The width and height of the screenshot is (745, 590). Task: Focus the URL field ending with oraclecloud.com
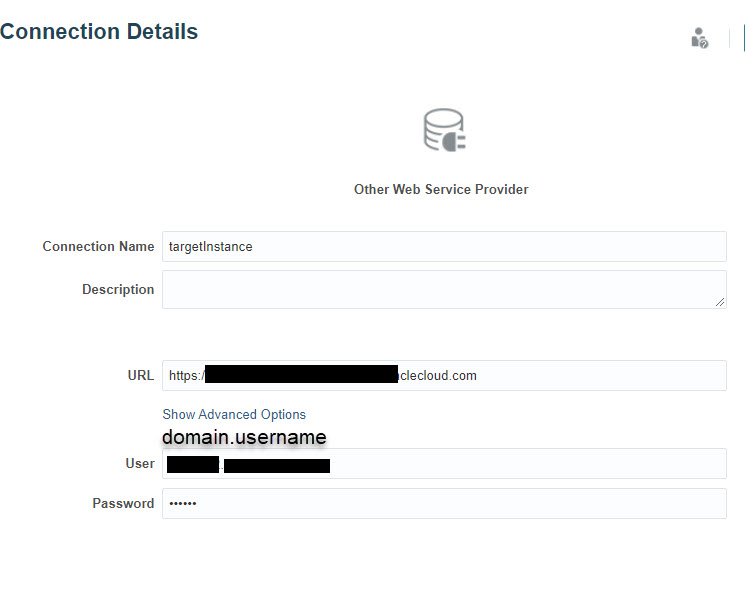coord(444,376)
